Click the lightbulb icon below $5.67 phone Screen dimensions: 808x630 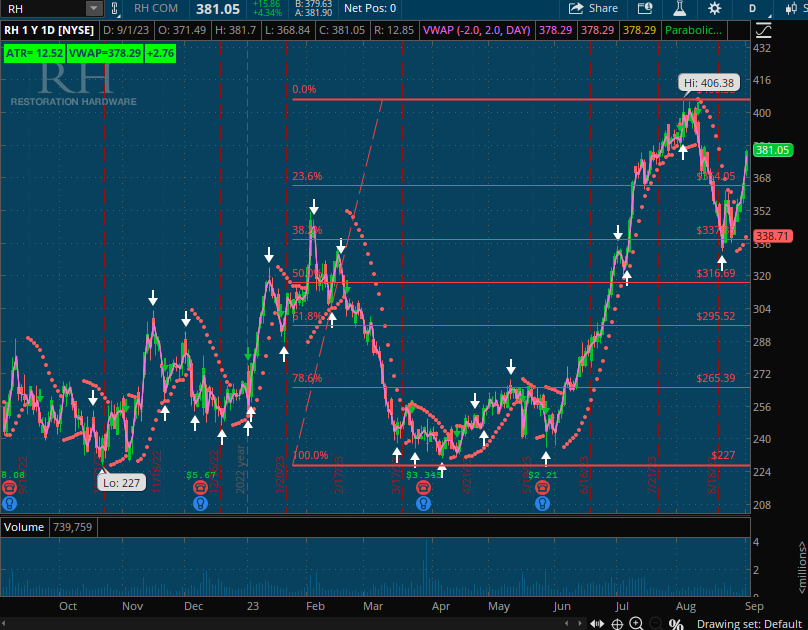point(200,503)
